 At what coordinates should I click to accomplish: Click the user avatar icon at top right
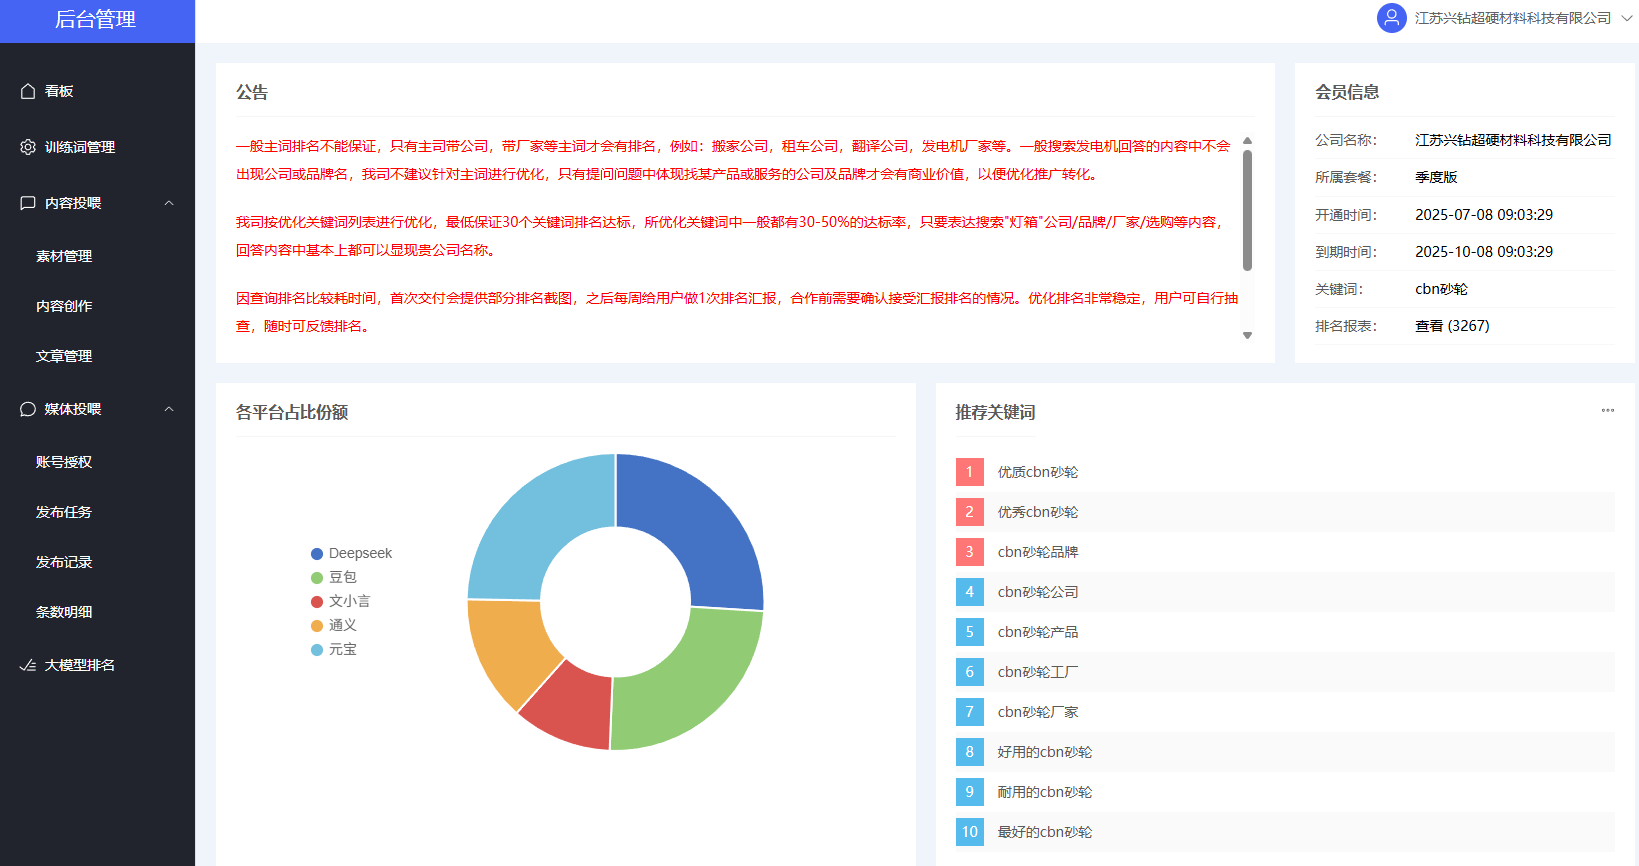(x=1391, y=18)
